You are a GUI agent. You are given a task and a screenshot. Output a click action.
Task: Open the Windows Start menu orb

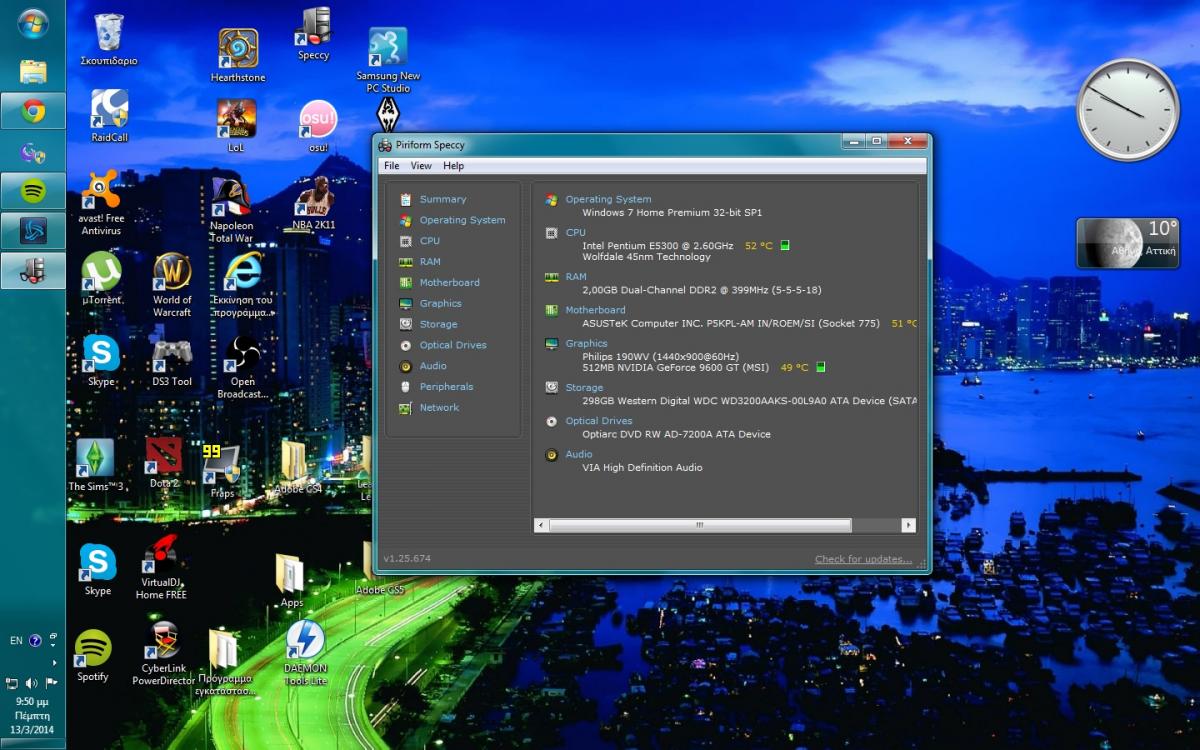pos(33,22)
